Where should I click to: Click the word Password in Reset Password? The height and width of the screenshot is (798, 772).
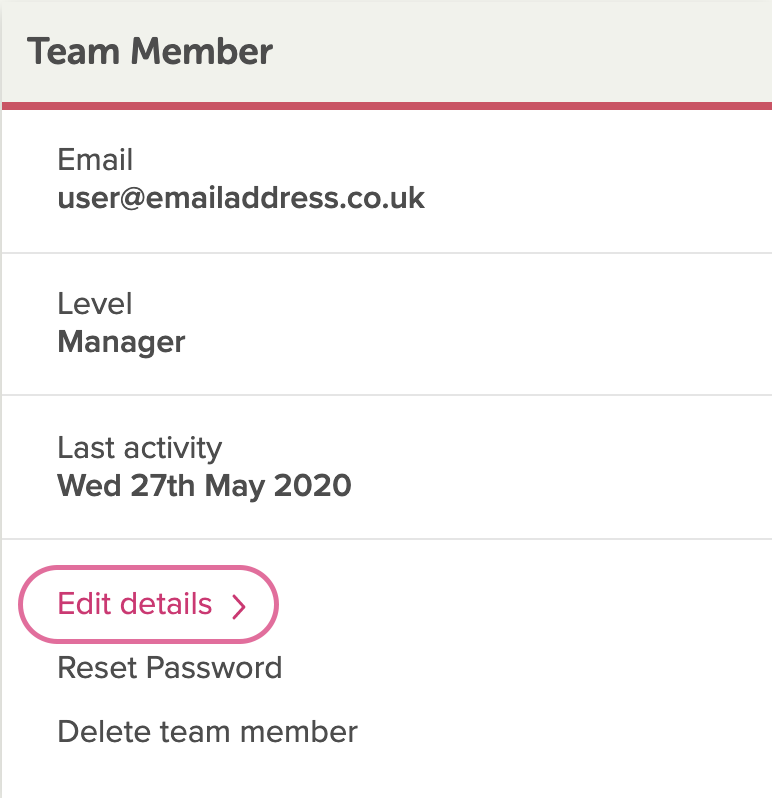214,667
